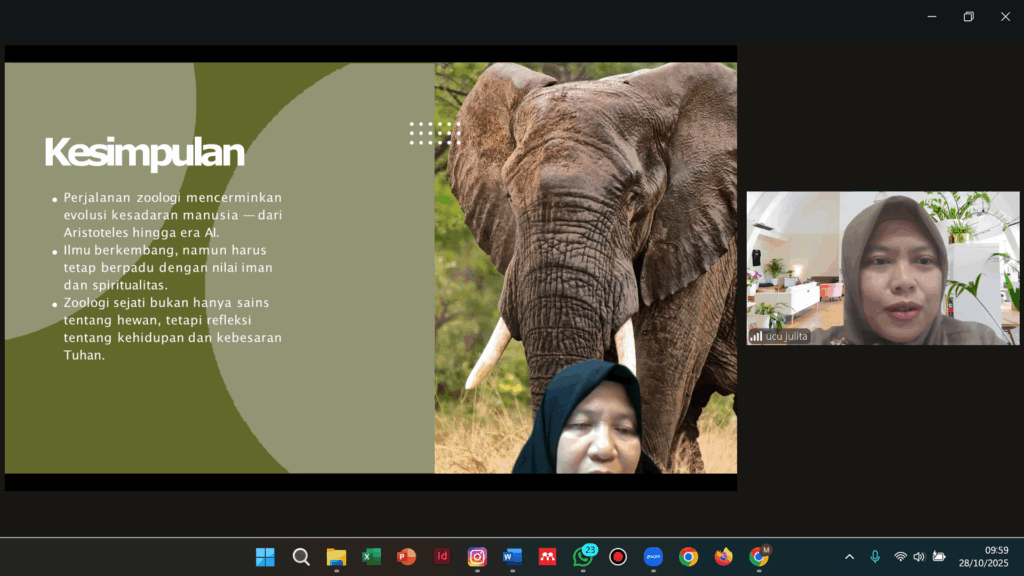Open the volume control in system tray
Screen dimensions: 1024x576
[x=919, y=557]
